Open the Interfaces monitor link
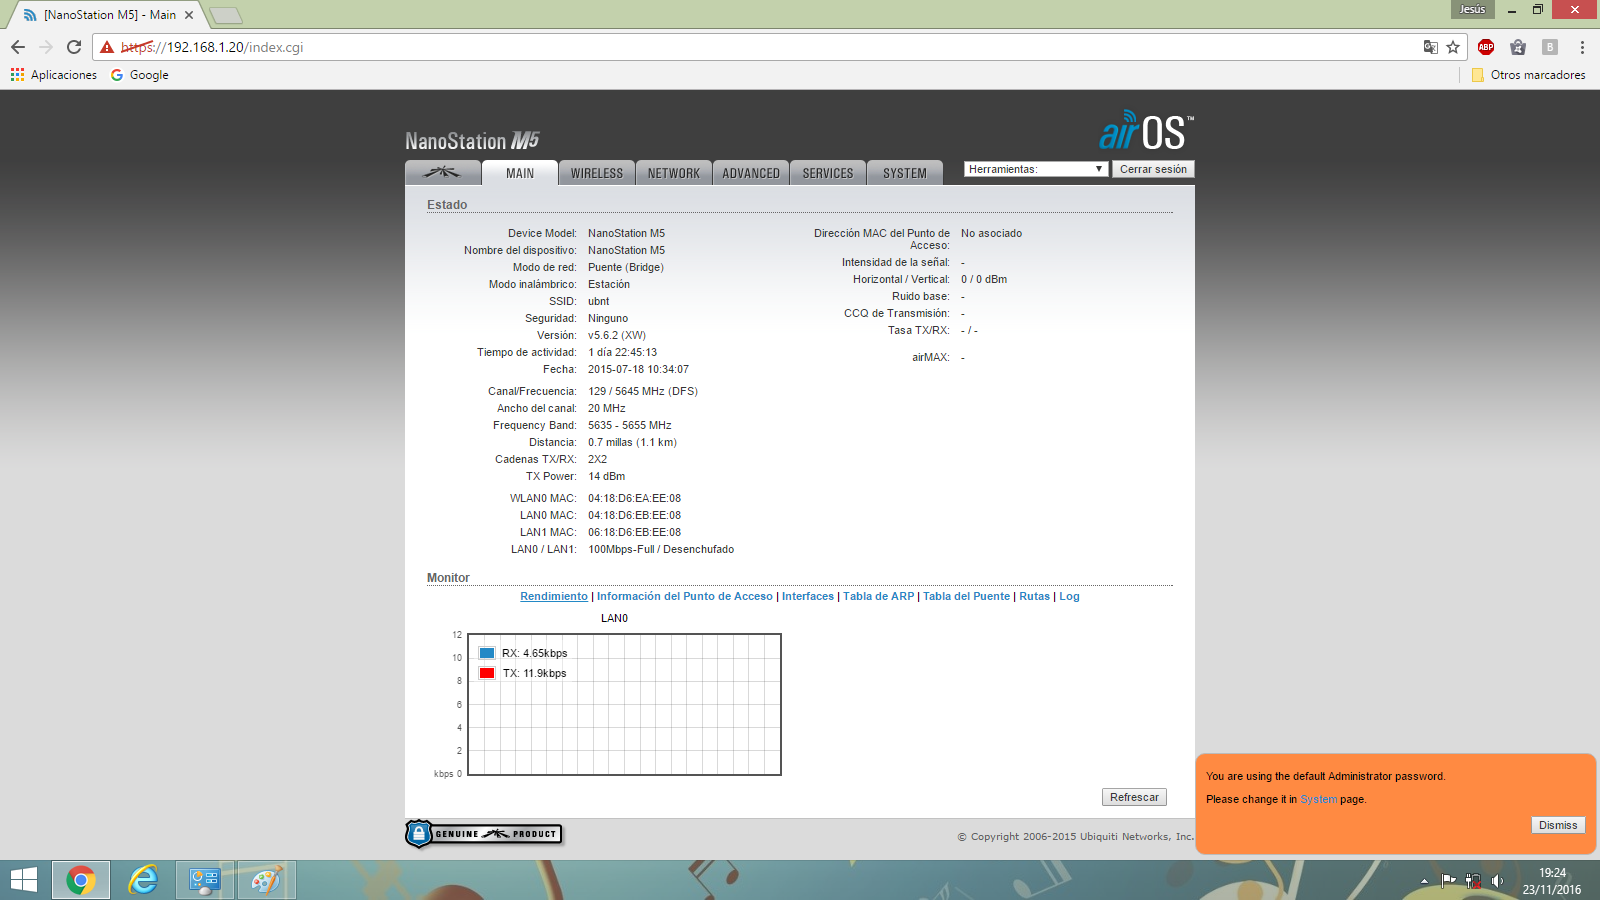Viewport: 1600px width, 900px height. [808, 596]
